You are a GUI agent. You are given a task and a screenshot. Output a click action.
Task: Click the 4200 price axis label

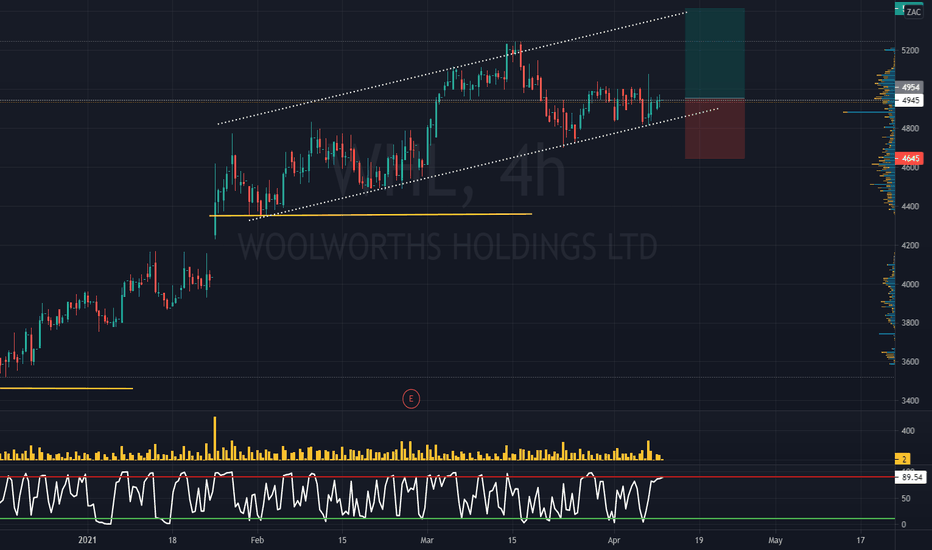910,245
